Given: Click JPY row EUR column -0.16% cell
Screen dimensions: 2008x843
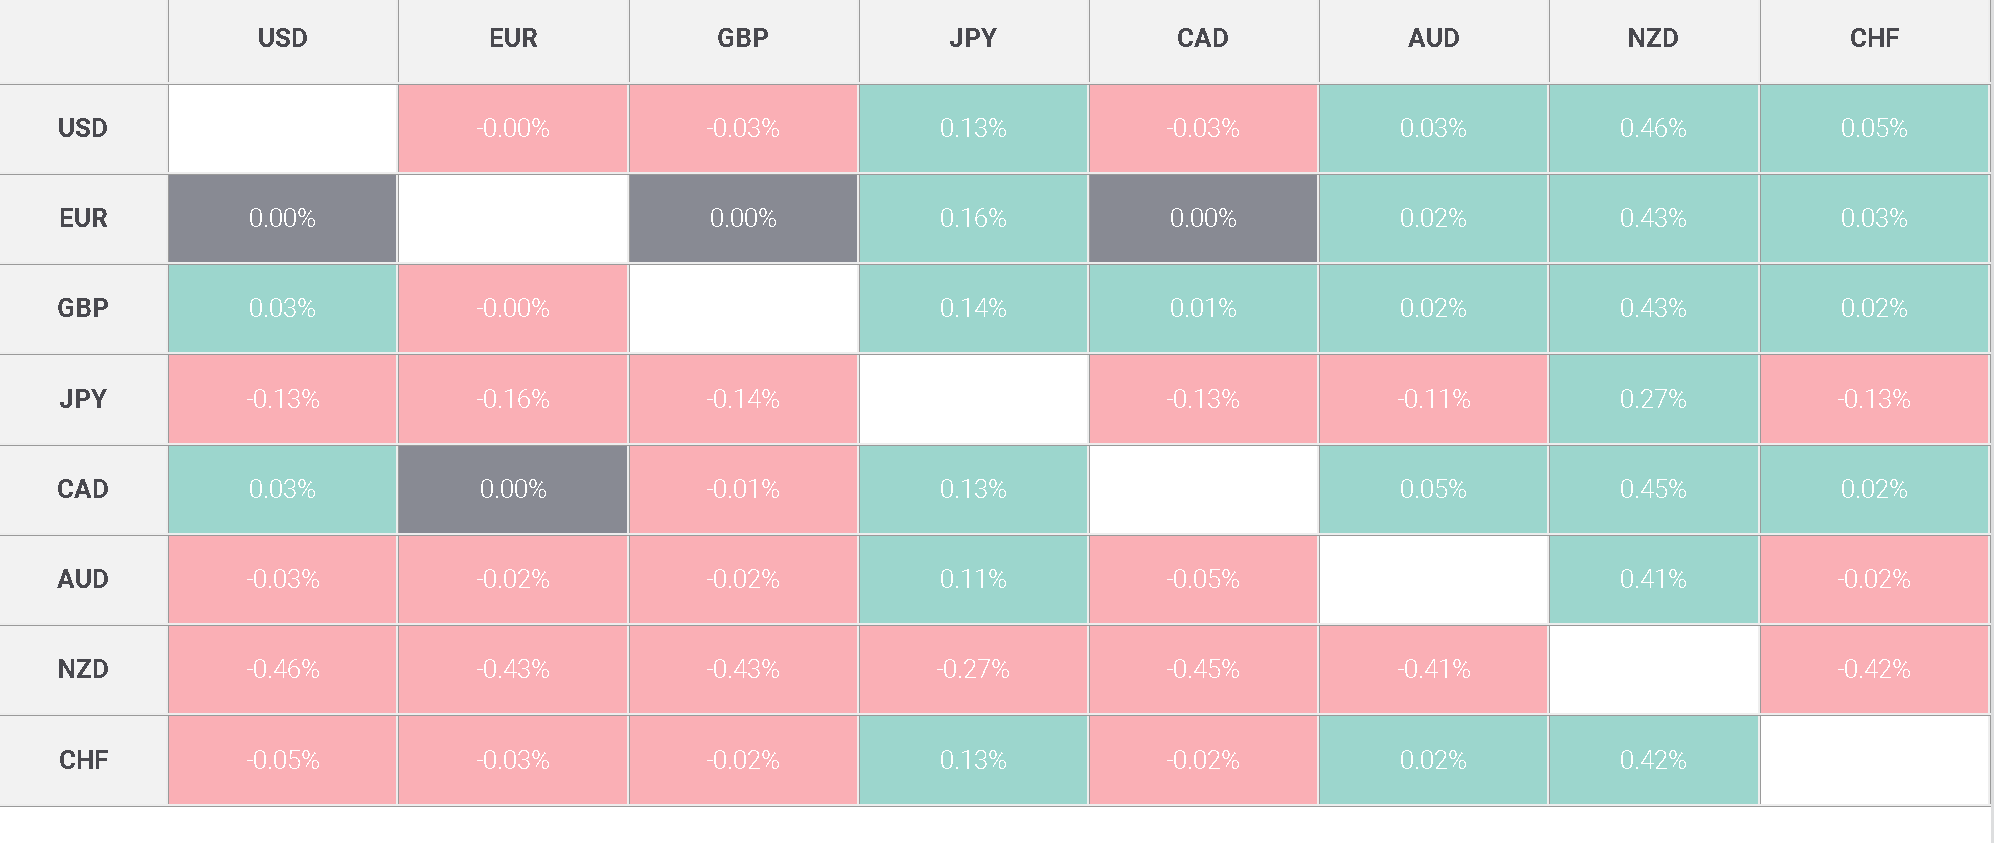Looking at the screenshot, I should pos(513,399).
